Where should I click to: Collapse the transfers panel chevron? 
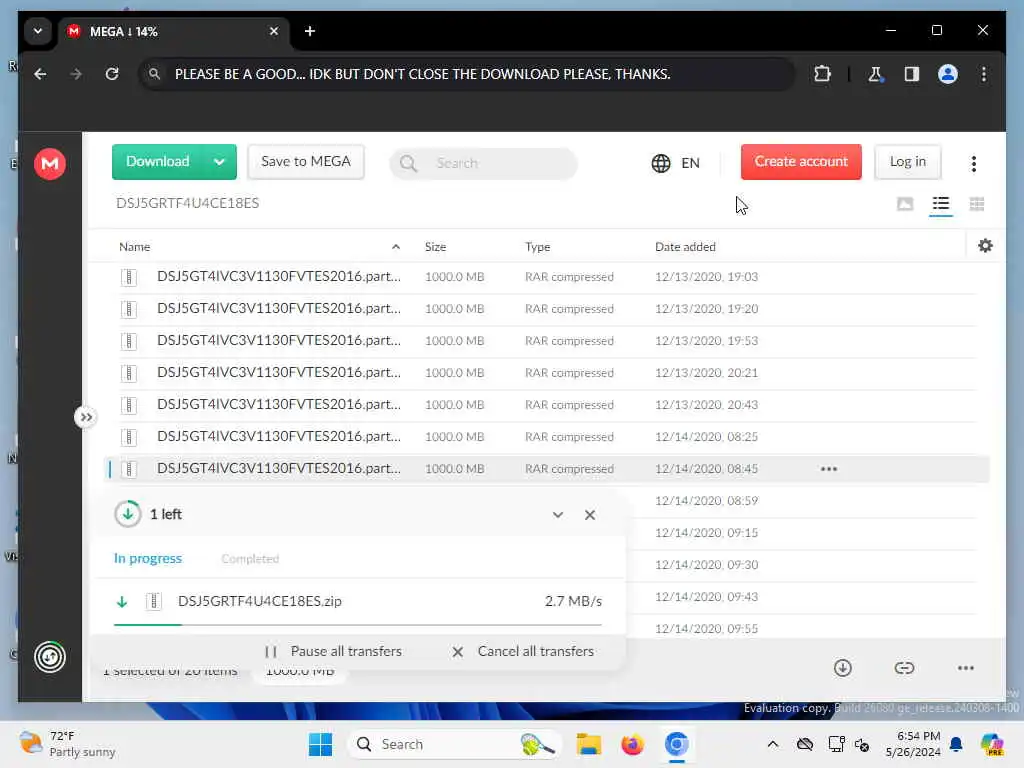pyautogui.click(x=558, y=515)
